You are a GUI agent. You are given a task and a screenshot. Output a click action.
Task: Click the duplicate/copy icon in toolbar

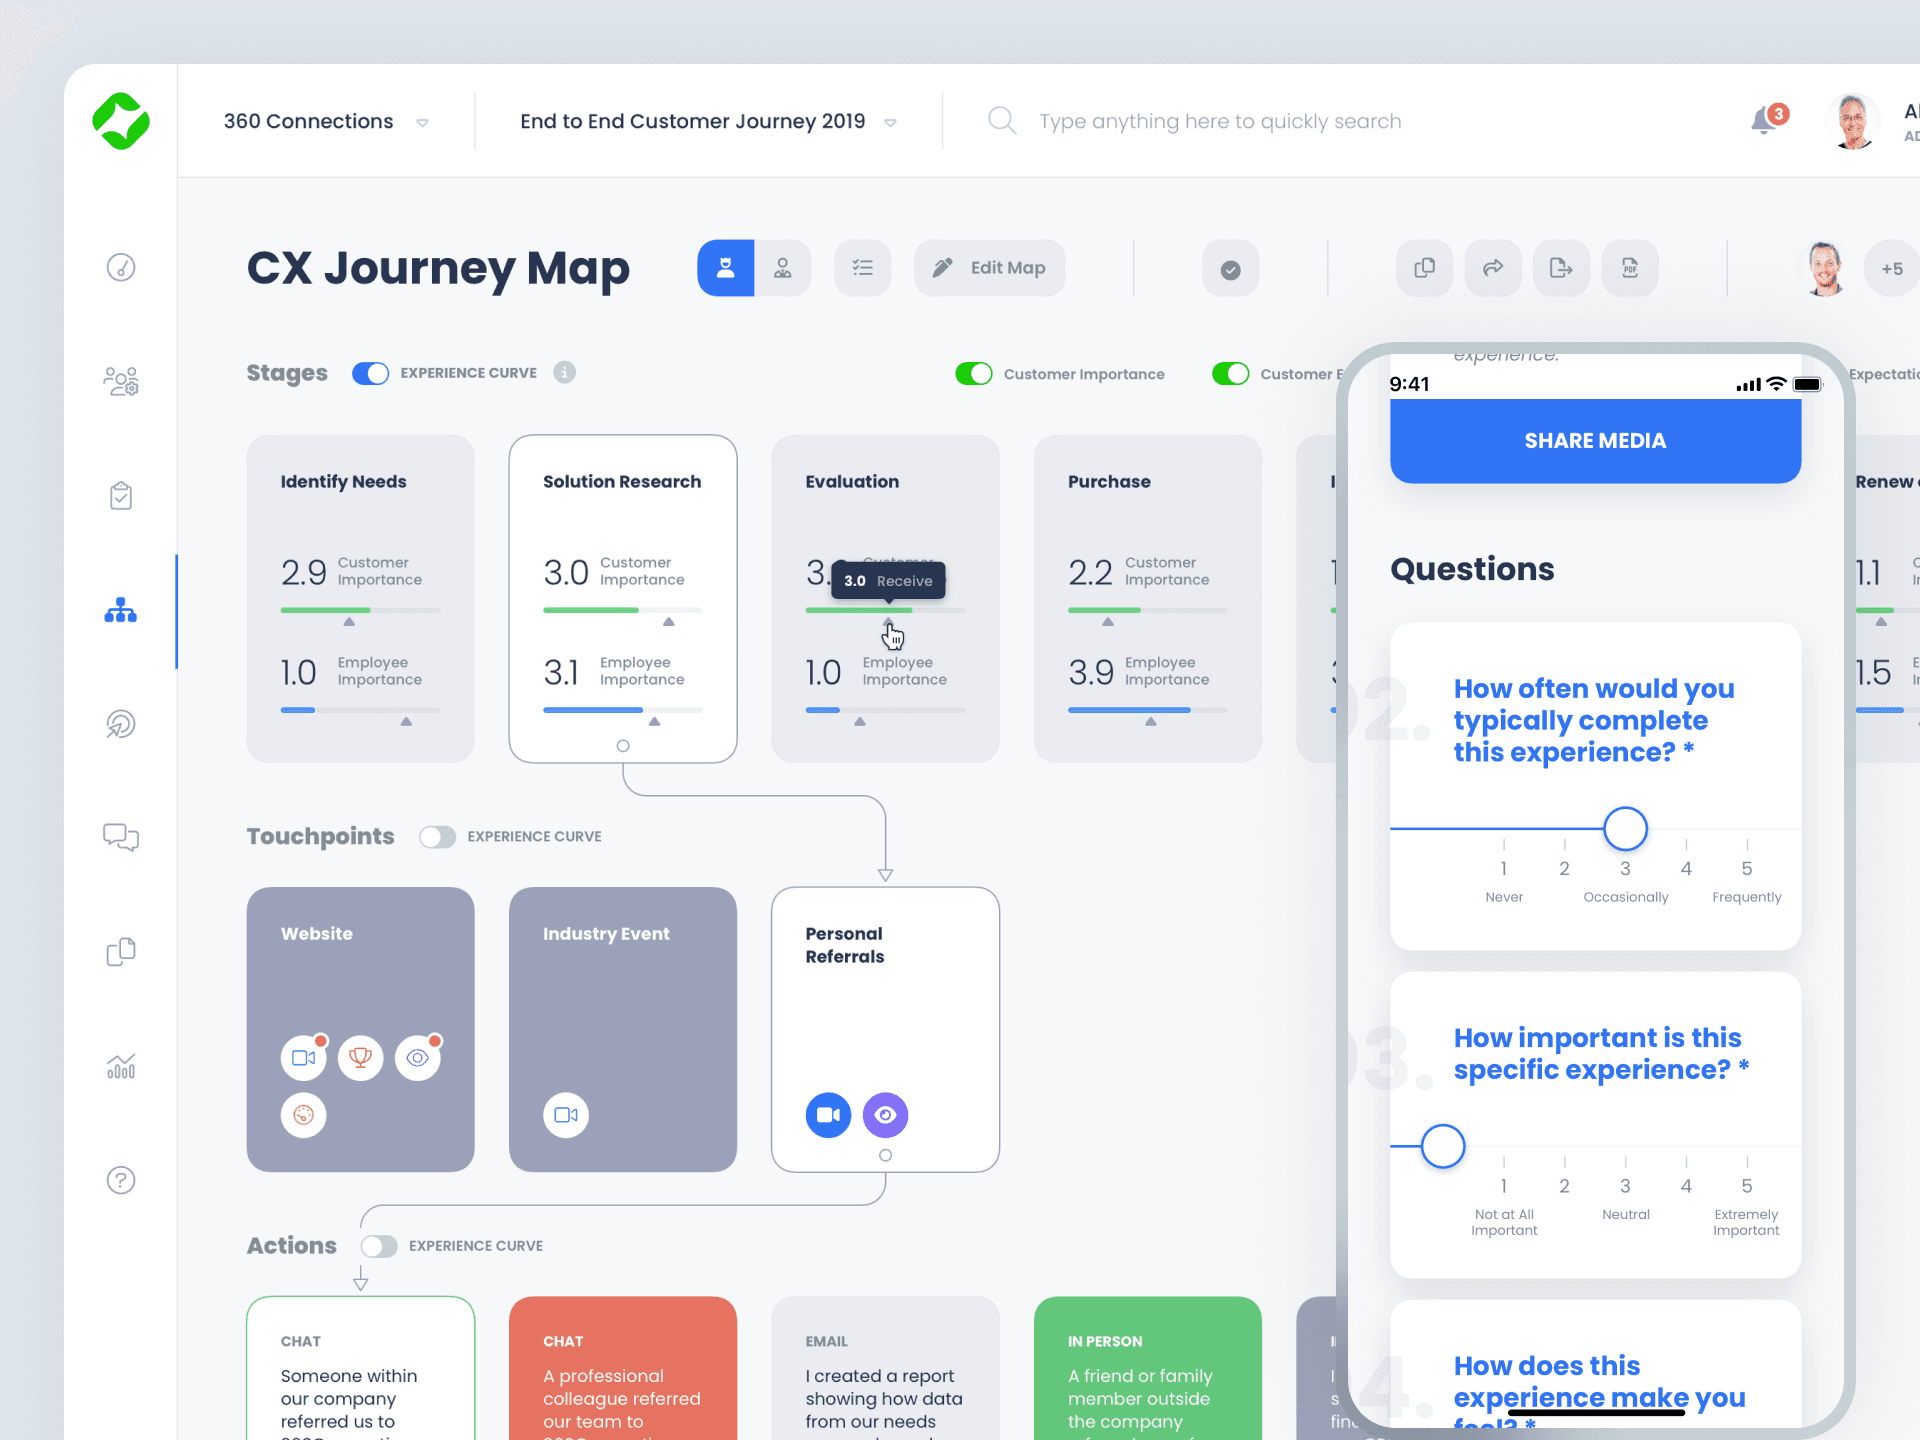pyautogui.click(x=1421, y=268)
